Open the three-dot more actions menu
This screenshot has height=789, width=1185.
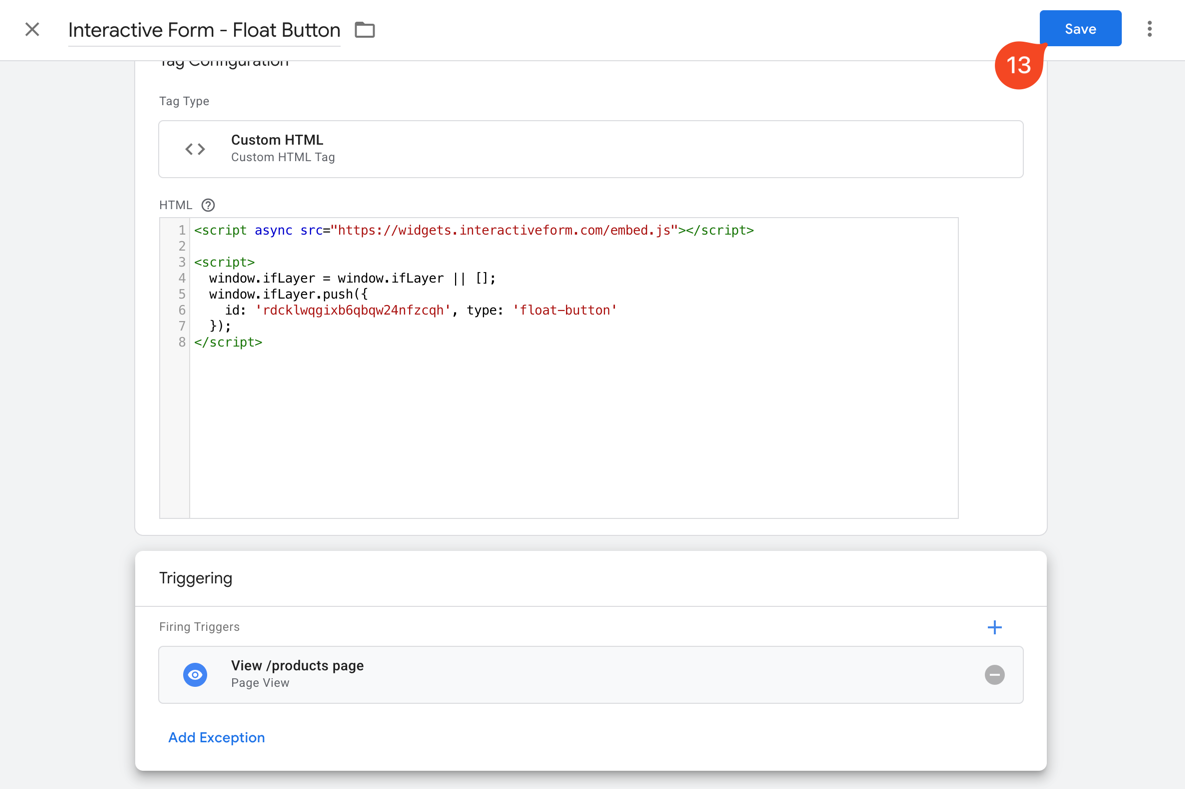coord(1149,29)
